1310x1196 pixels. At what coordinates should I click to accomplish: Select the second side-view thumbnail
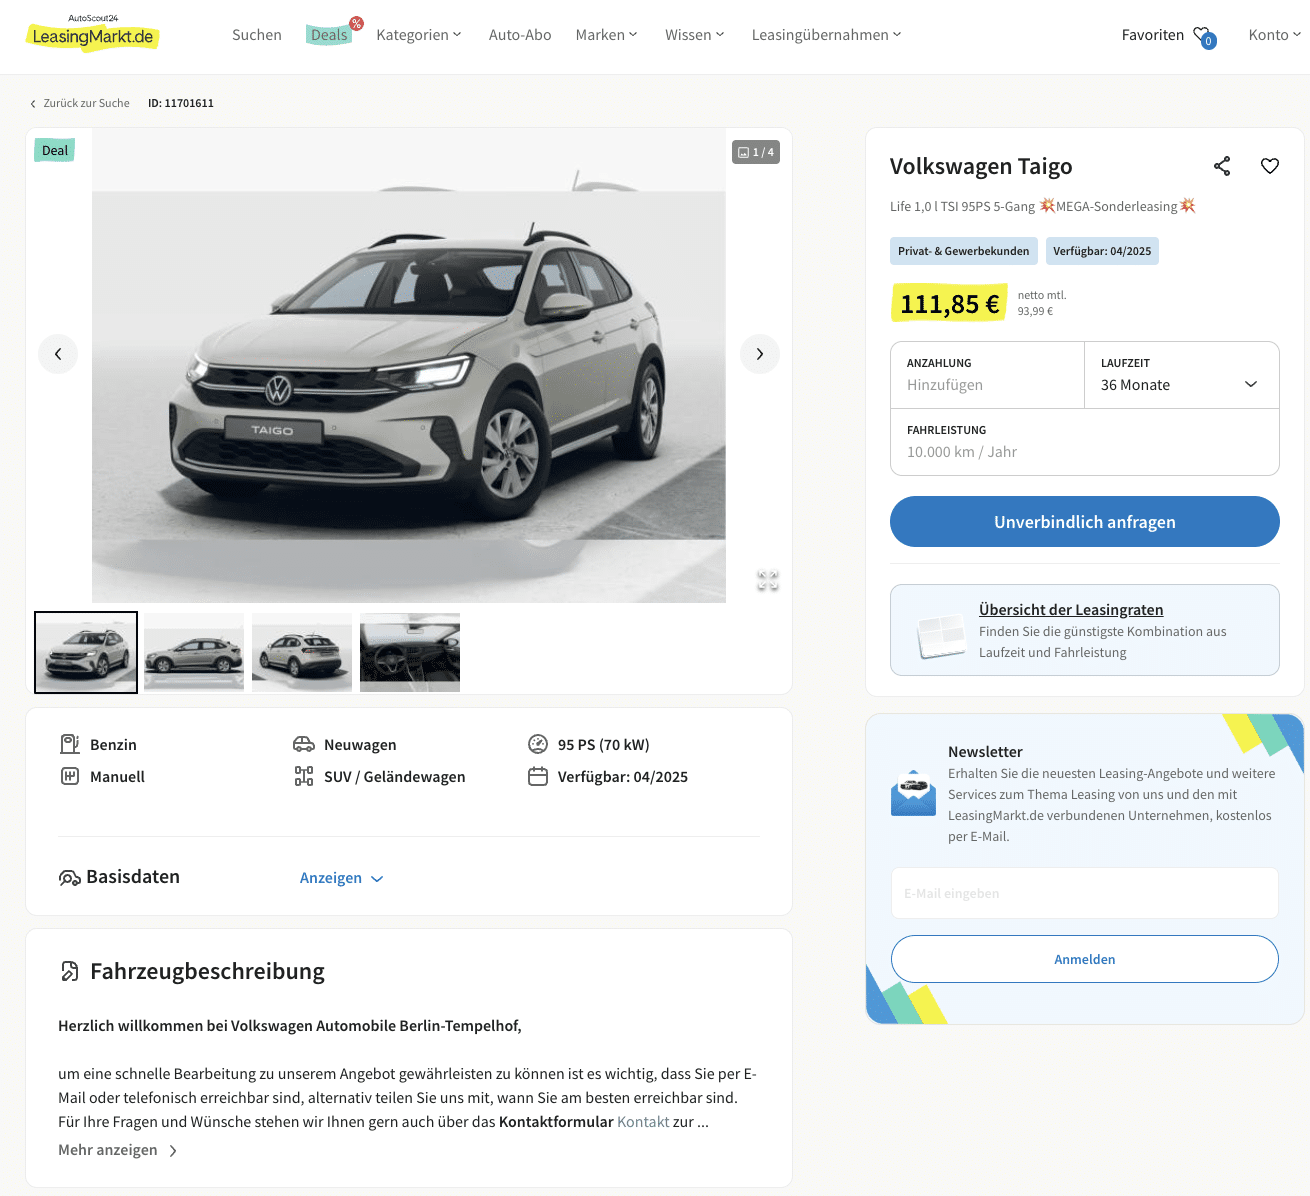click(x=194, y=652)
